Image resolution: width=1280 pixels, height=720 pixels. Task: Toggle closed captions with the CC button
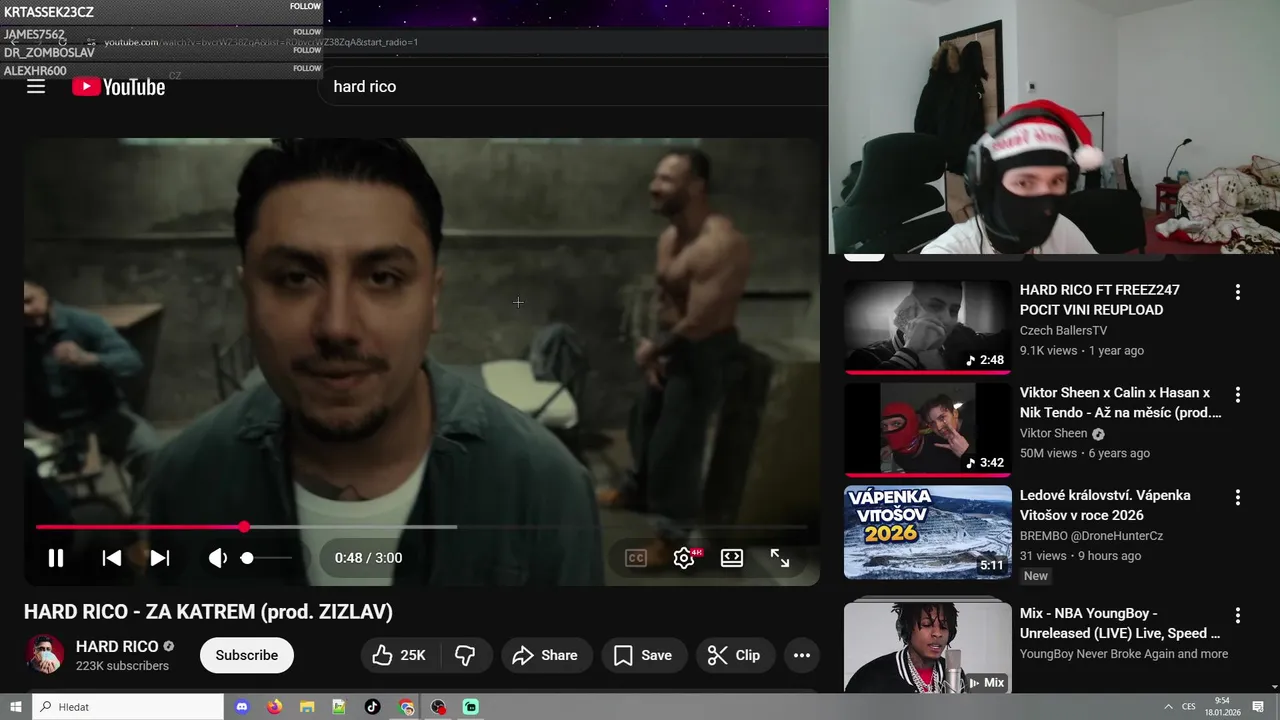coord(636,558)
